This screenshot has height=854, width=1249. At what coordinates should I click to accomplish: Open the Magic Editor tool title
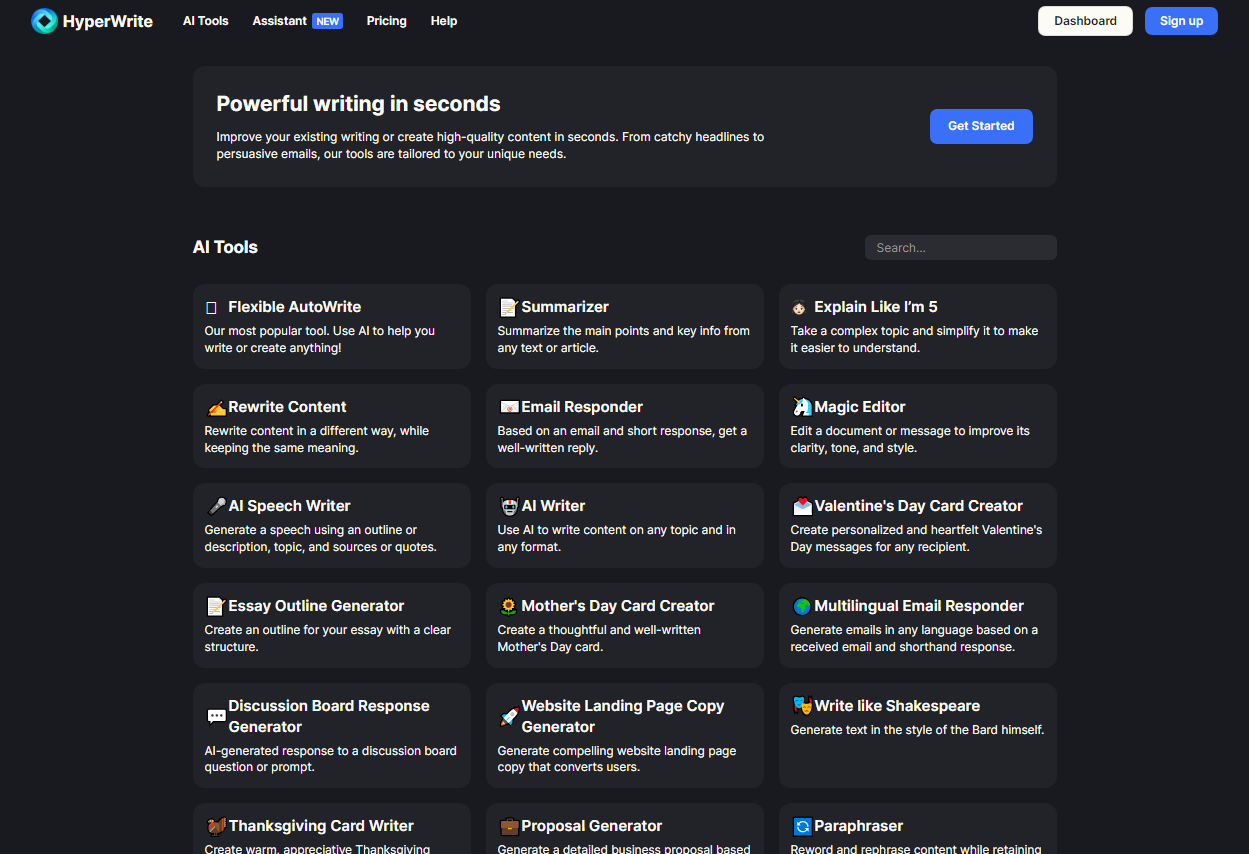click(x=860, y=407)
